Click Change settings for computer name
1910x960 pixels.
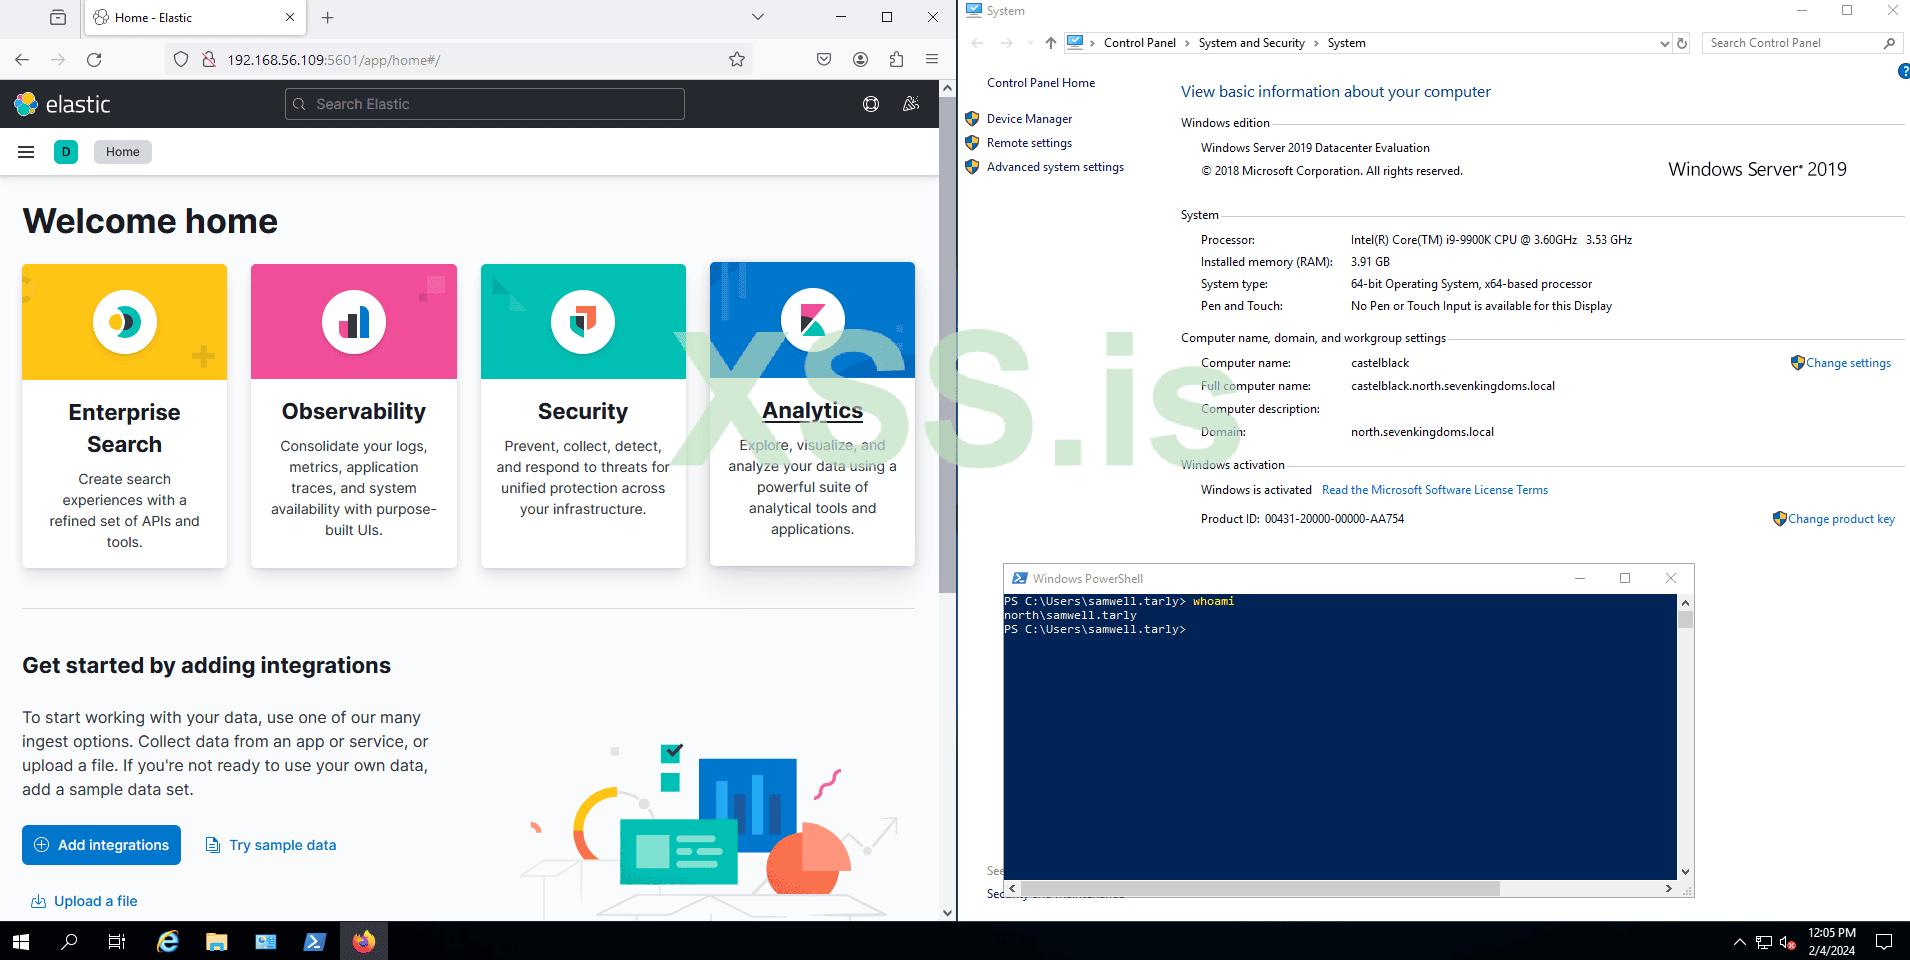[x=1848, y=363]
